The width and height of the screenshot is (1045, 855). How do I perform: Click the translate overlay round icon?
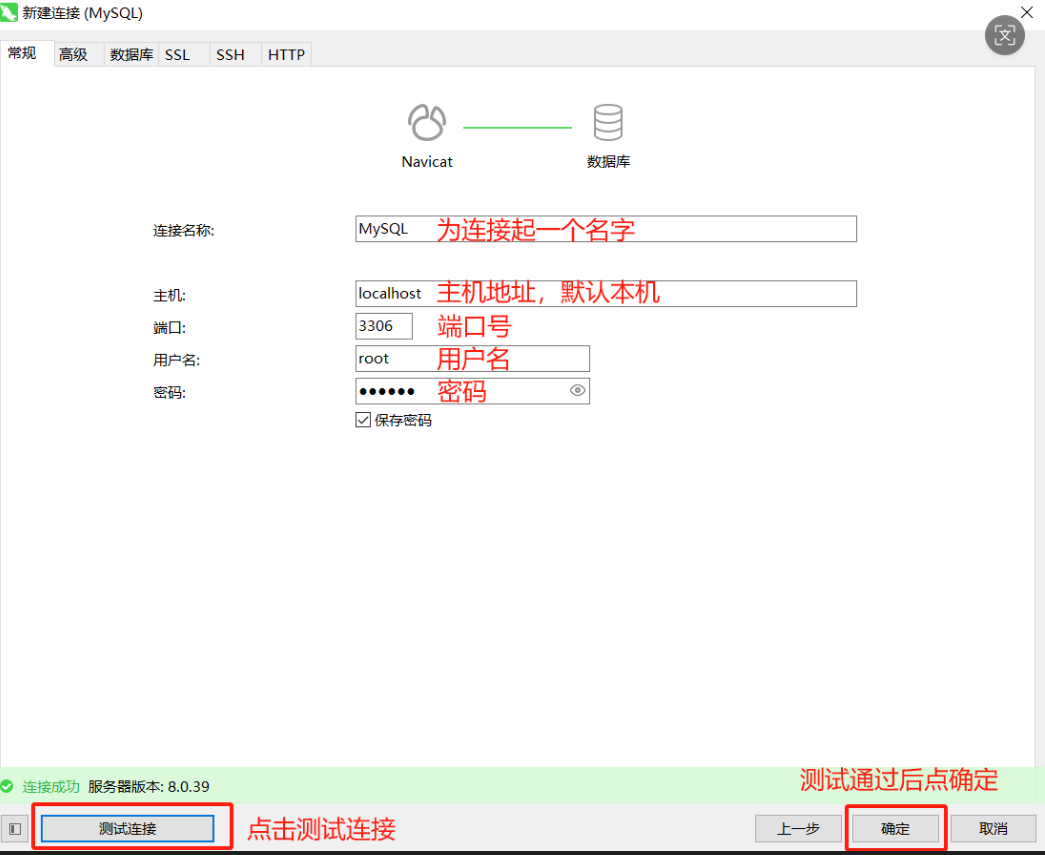1004,35
